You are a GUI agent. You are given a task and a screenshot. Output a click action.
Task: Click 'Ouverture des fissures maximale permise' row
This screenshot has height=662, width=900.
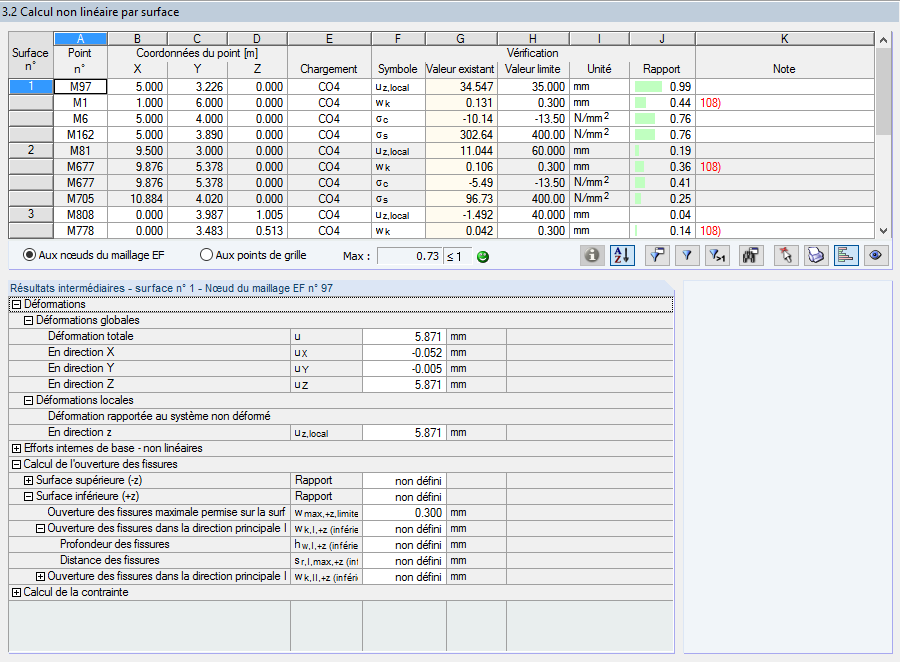[341, 513]
